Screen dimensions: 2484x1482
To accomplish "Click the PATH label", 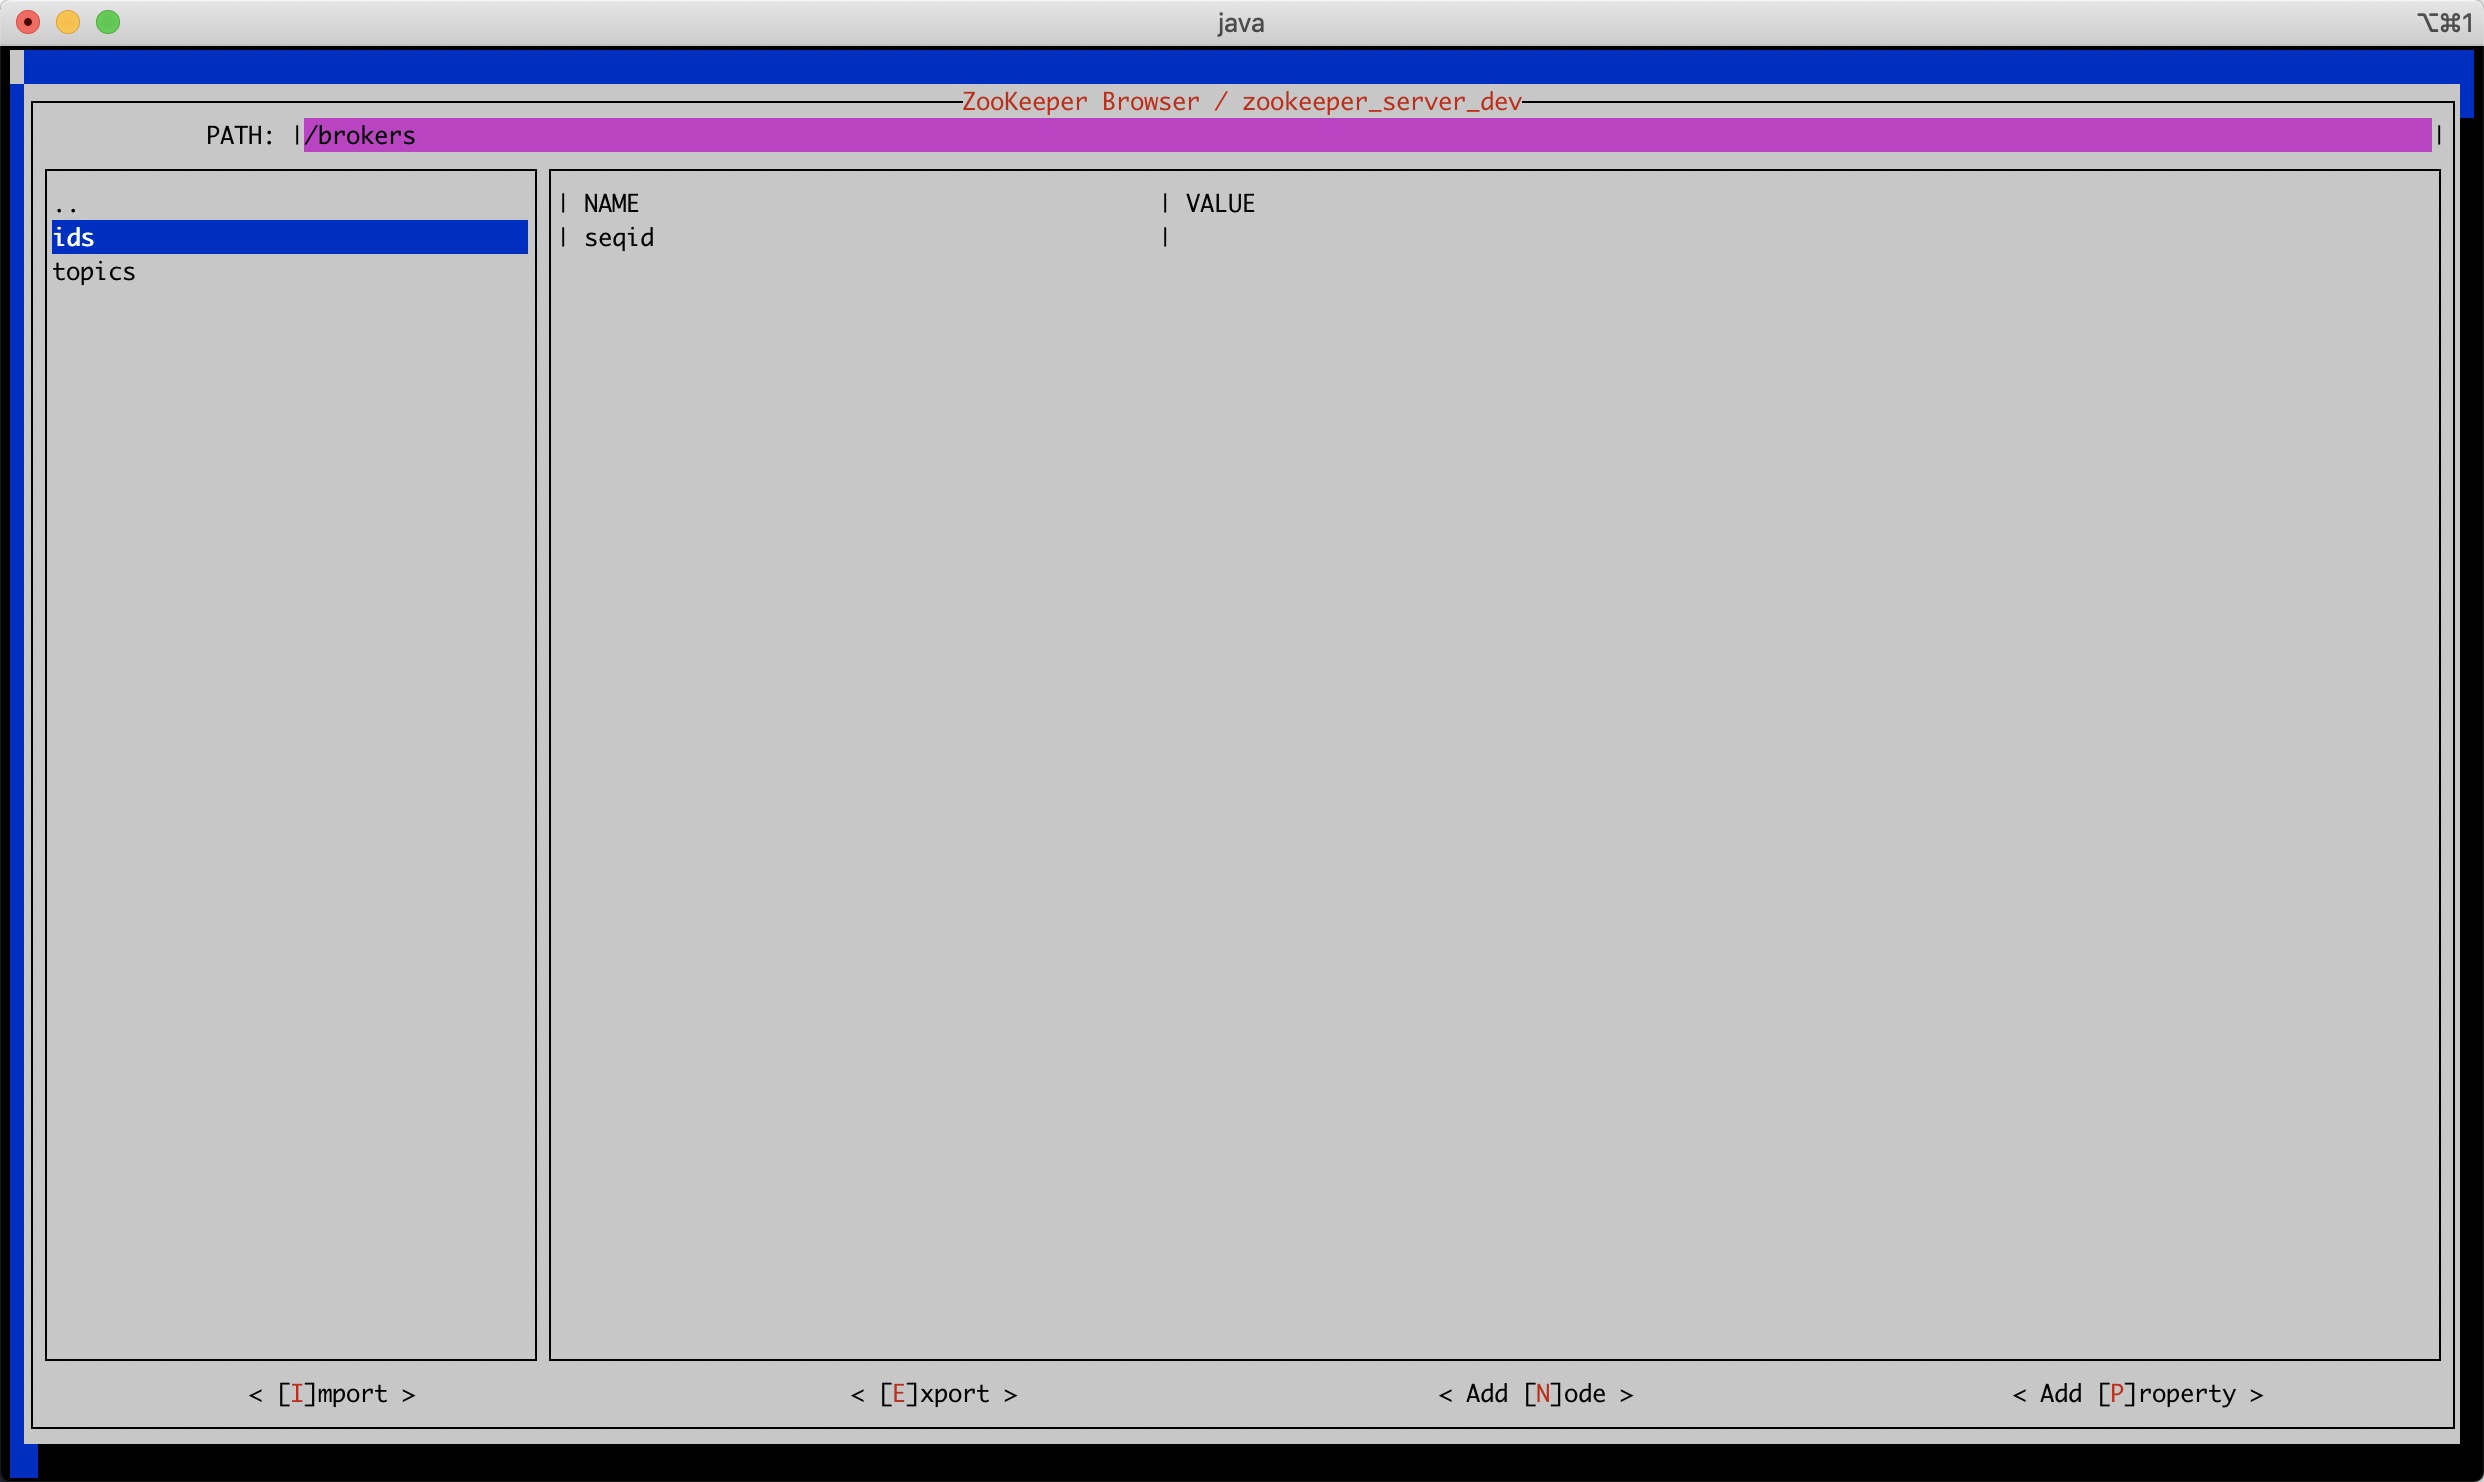I will click(239, 136).
